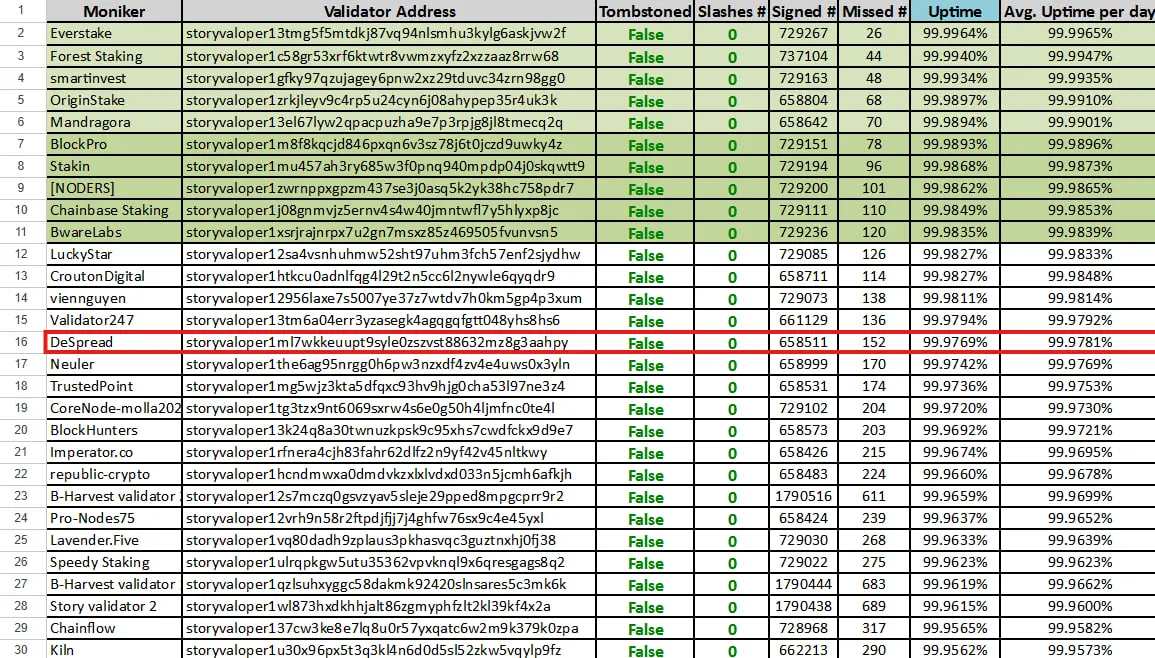Select the republic-crypto cell

click(113, 475)
